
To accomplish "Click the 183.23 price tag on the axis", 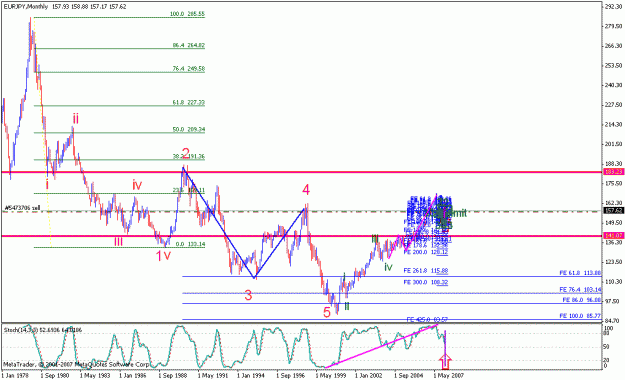I will [x=614, y=172].
